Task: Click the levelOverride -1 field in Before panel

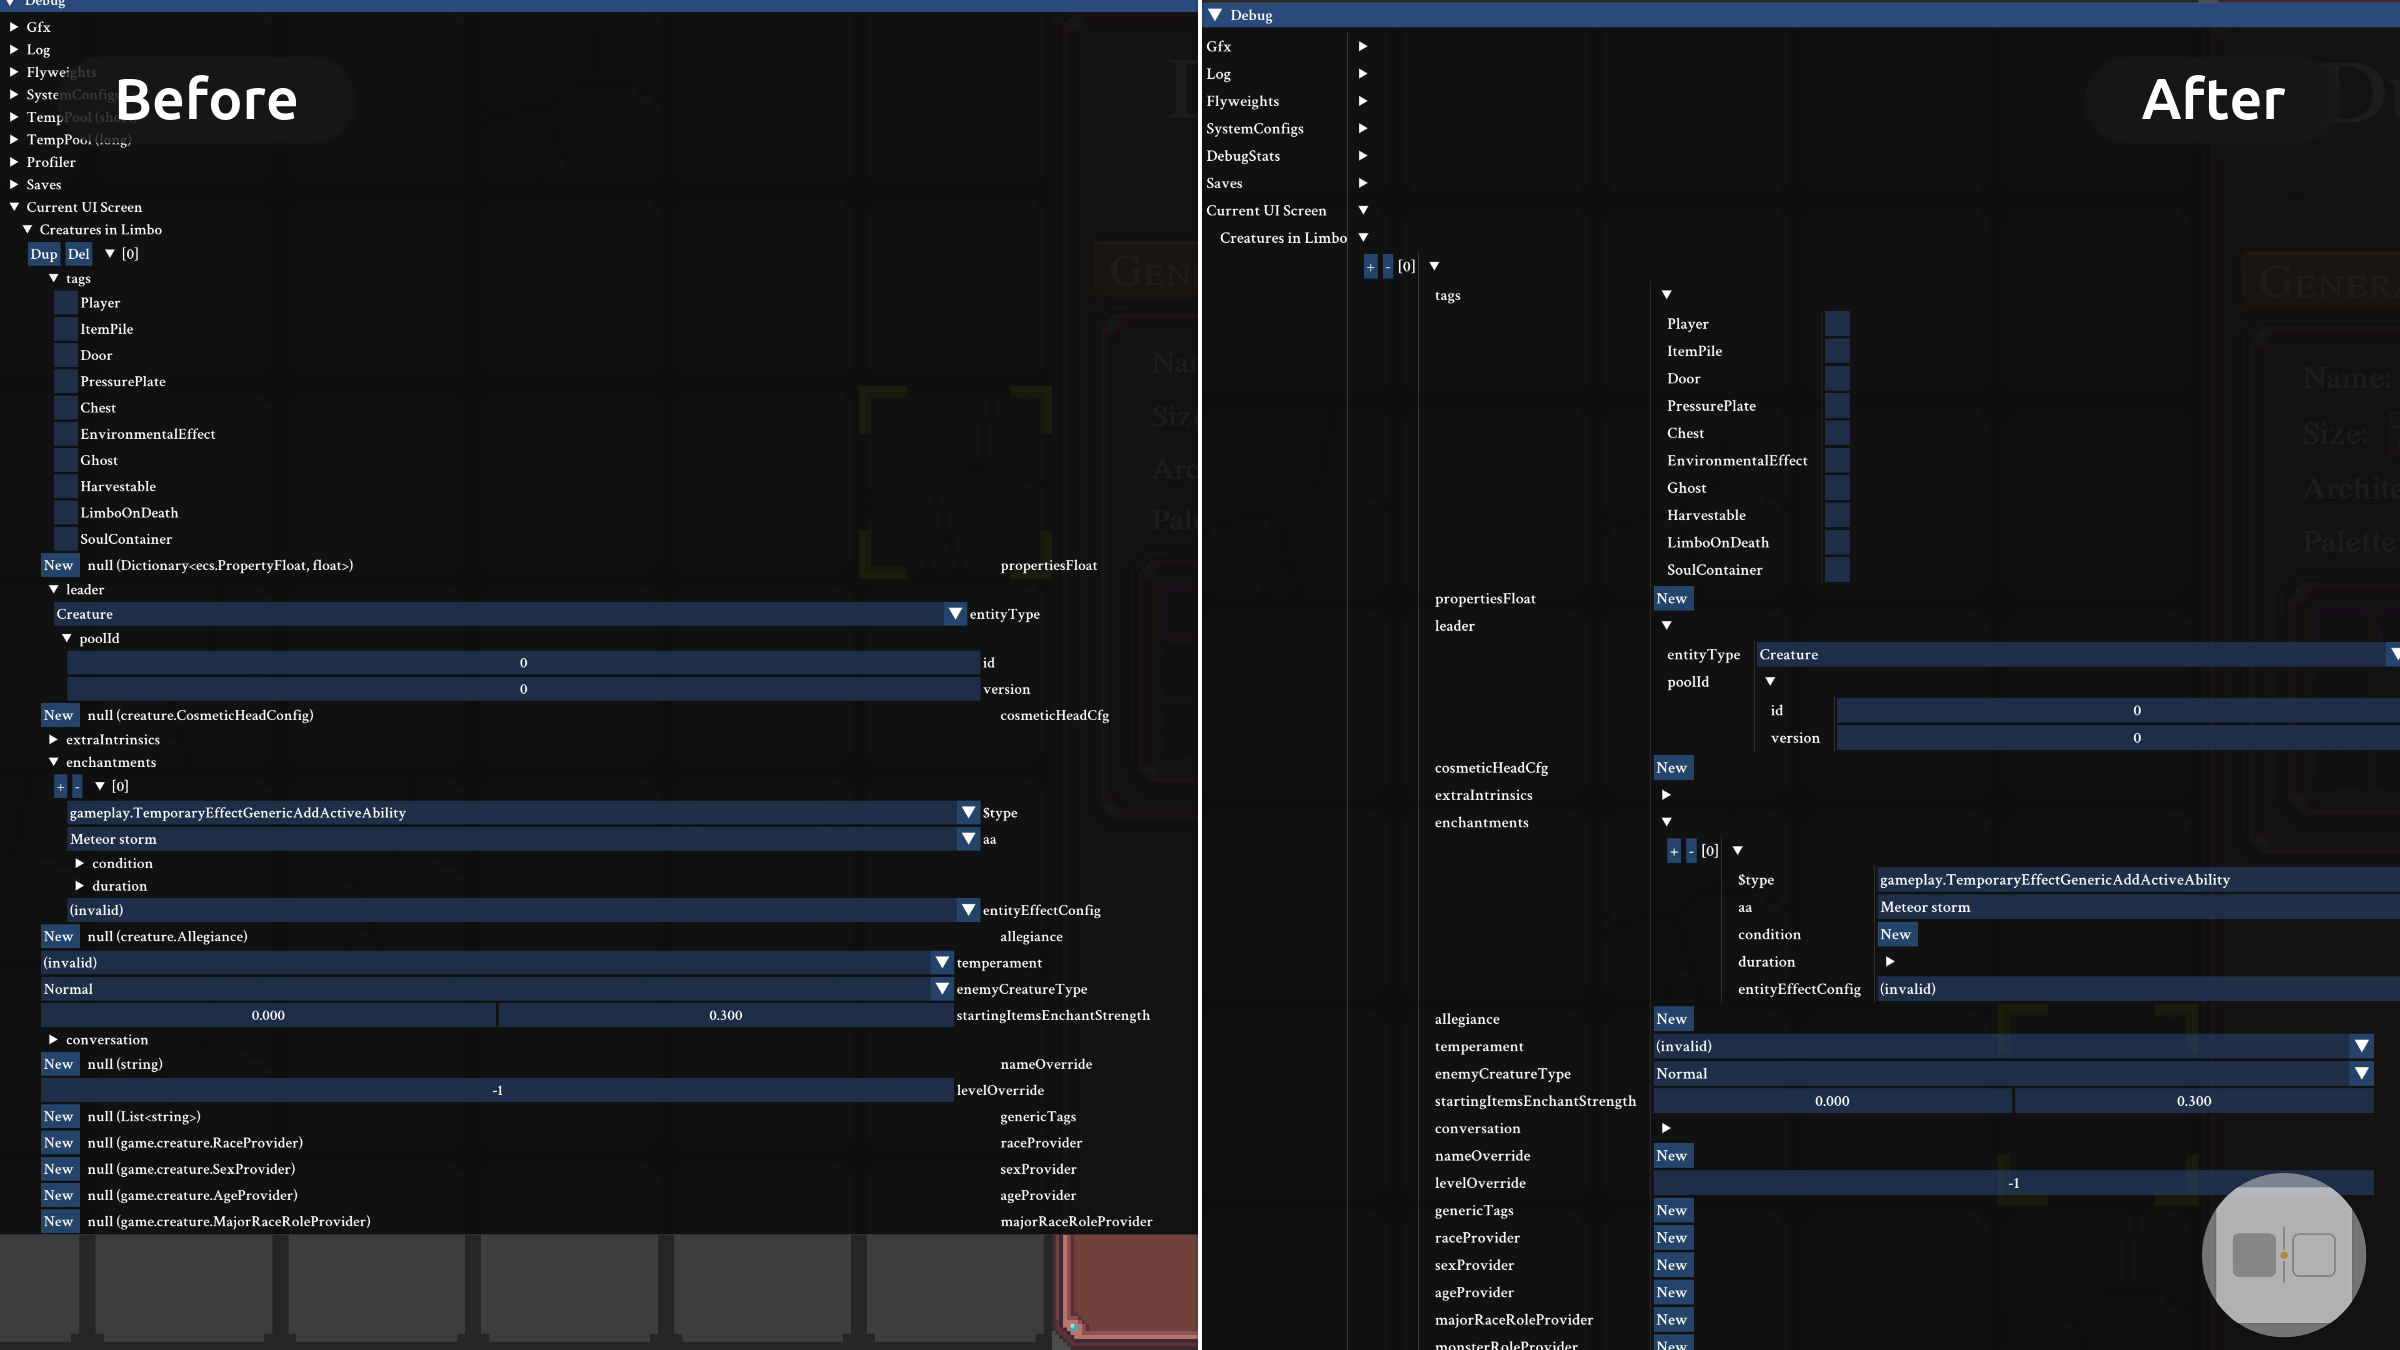Action: (x=497, y=1091)
